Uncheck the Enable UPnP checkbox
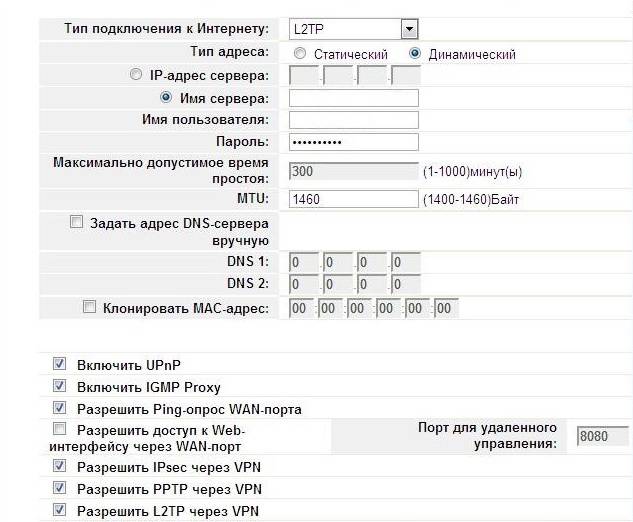This screenshot has width=633, height=522. pos(59,365)
